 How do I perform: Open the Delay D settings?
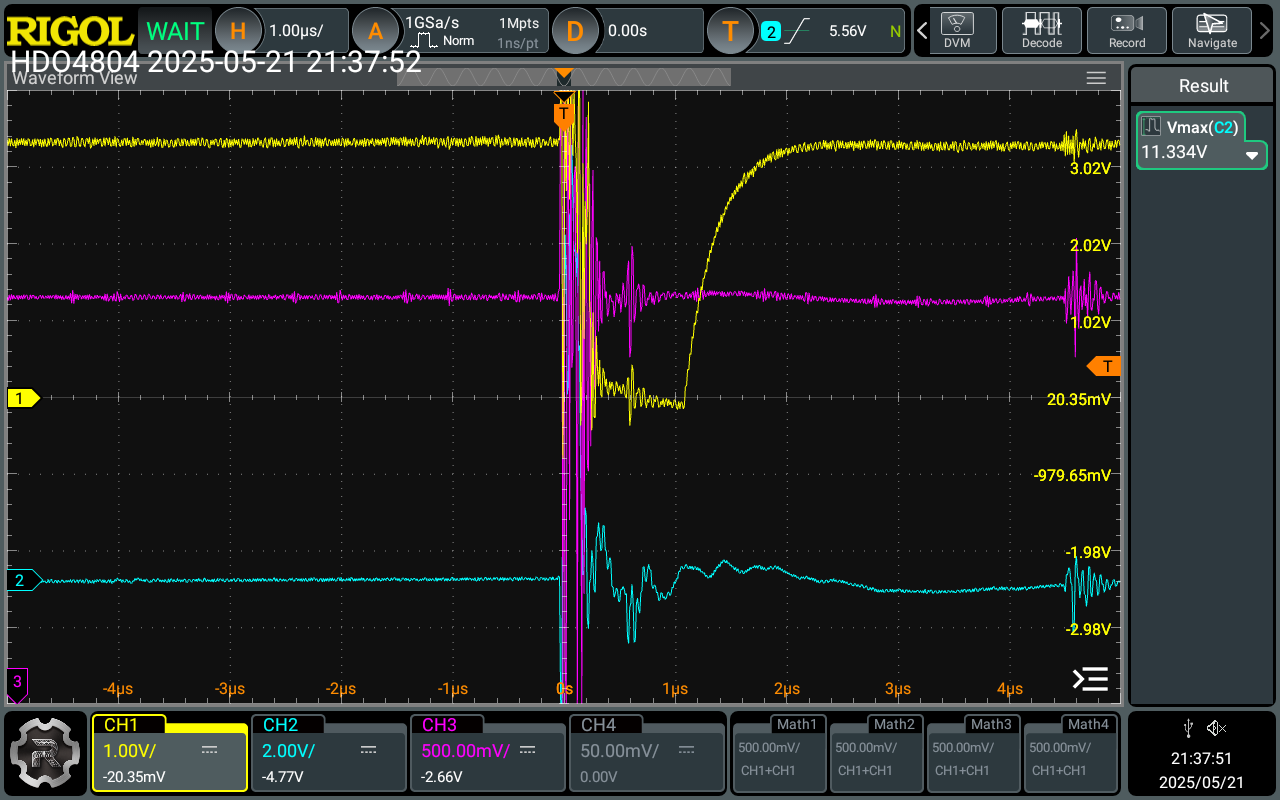pyautogui.click(x=575, y=31)
